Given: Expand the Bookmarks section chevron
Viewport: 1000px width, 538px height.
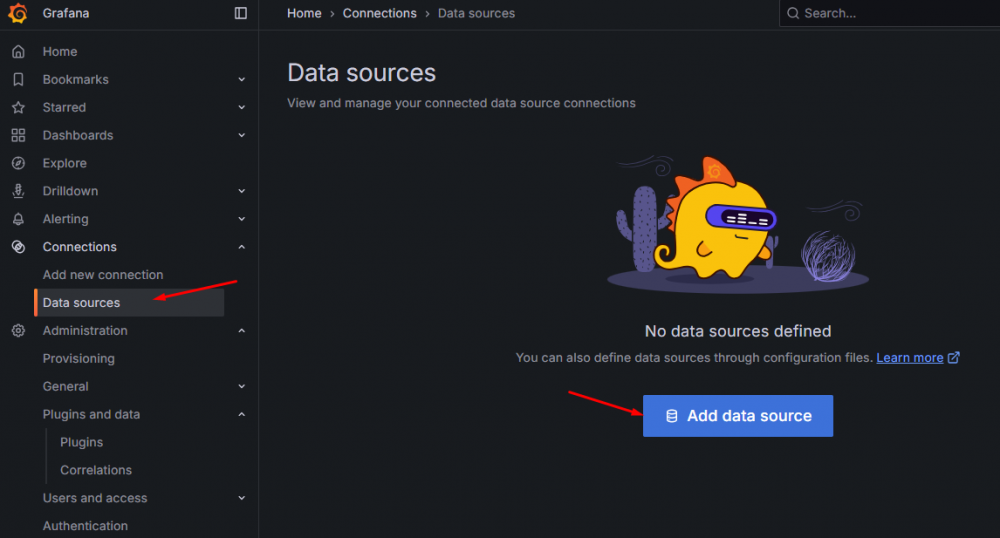Looking at the screenshot, I should pos(242,80).
